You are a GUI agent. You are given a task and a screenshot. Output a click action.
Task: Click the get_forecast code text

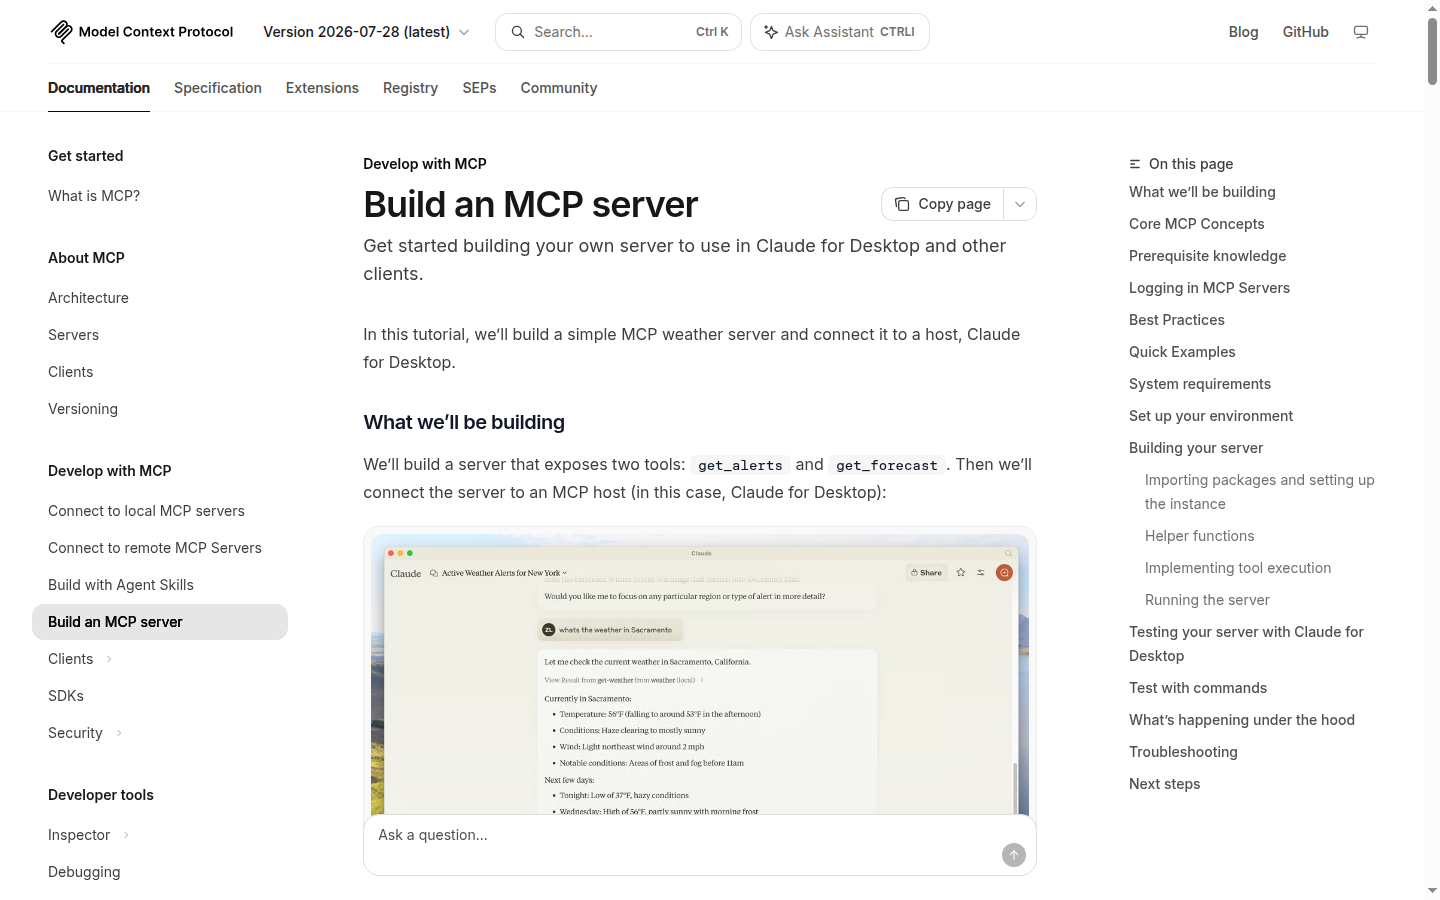pos(887,465)
